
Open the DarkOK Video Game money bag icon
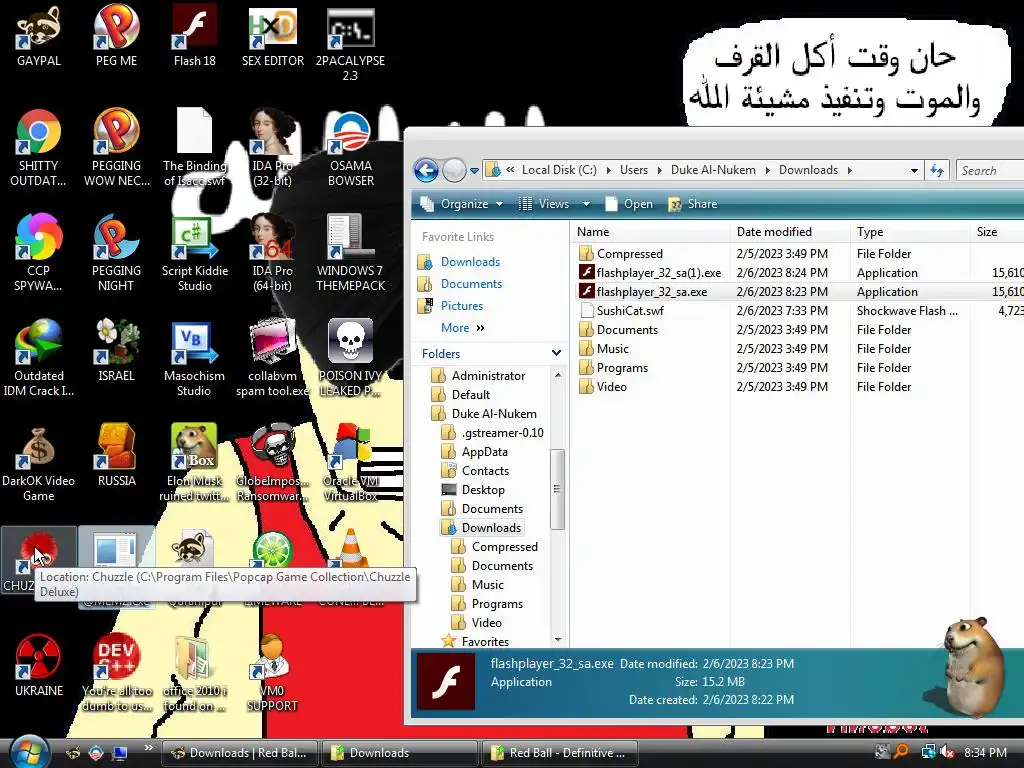pyautogui.click(x=39, y=464)
